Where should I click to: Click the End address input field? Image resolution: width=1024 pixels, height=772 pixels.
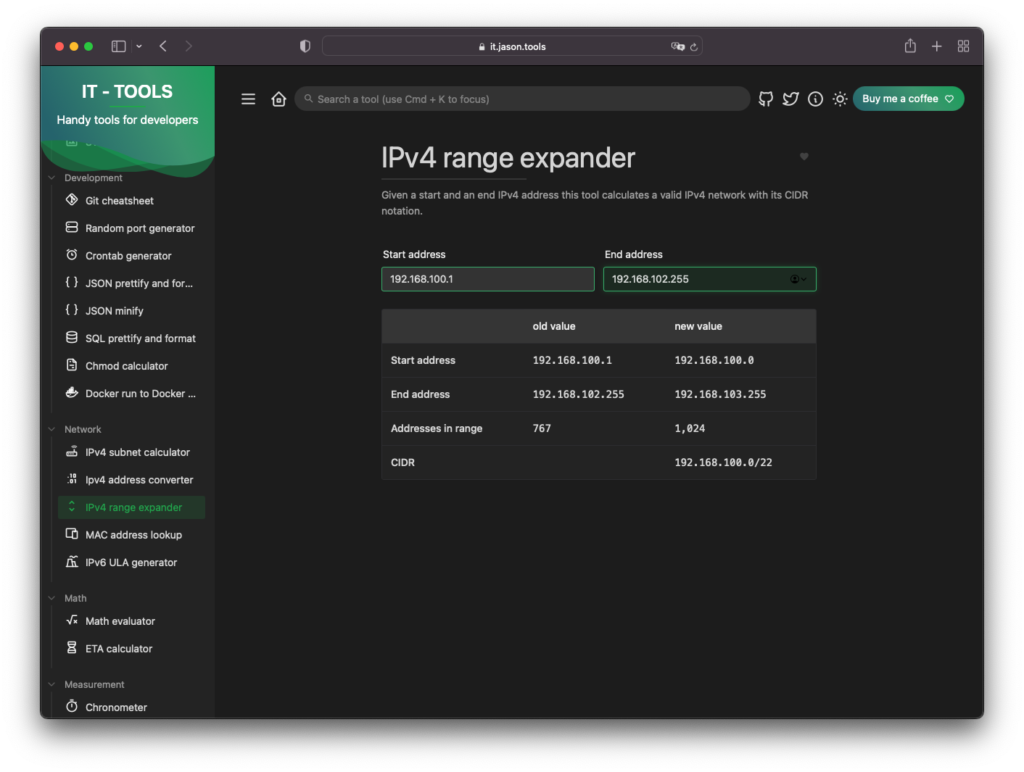pyautogui.click(x=709, y=279)
